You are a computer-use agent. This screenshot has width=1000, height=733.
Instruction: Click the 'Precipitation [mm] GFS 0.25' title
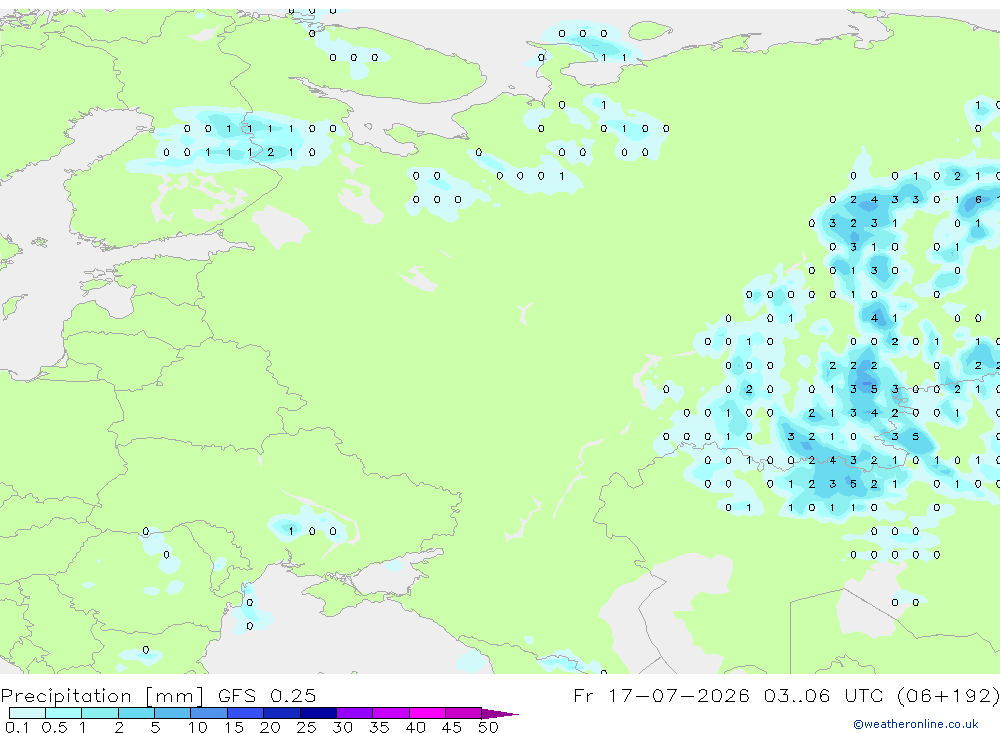[158, 695]
